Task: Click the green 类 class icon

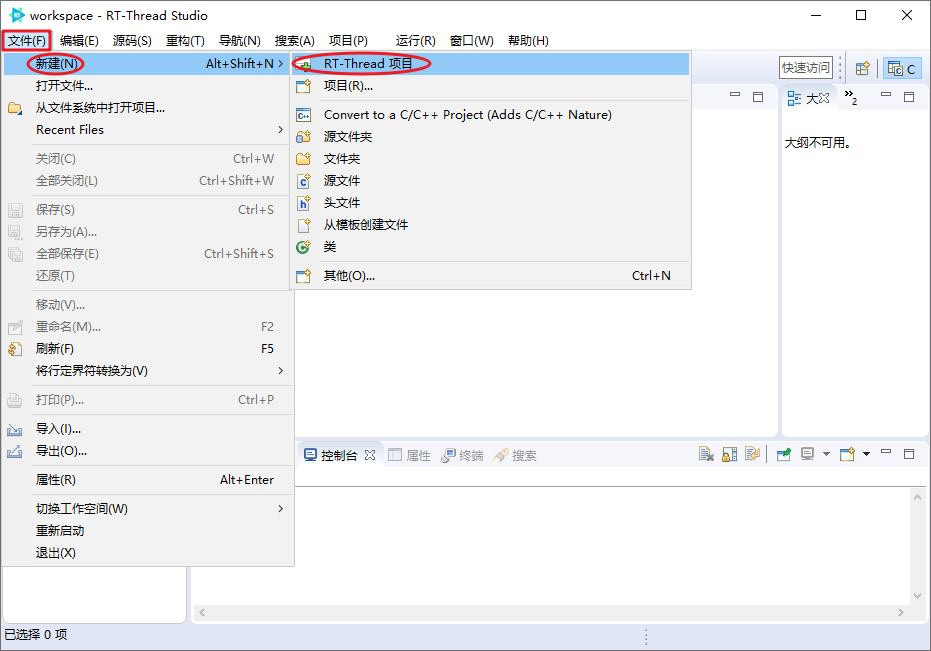Action: coord(303,247)
